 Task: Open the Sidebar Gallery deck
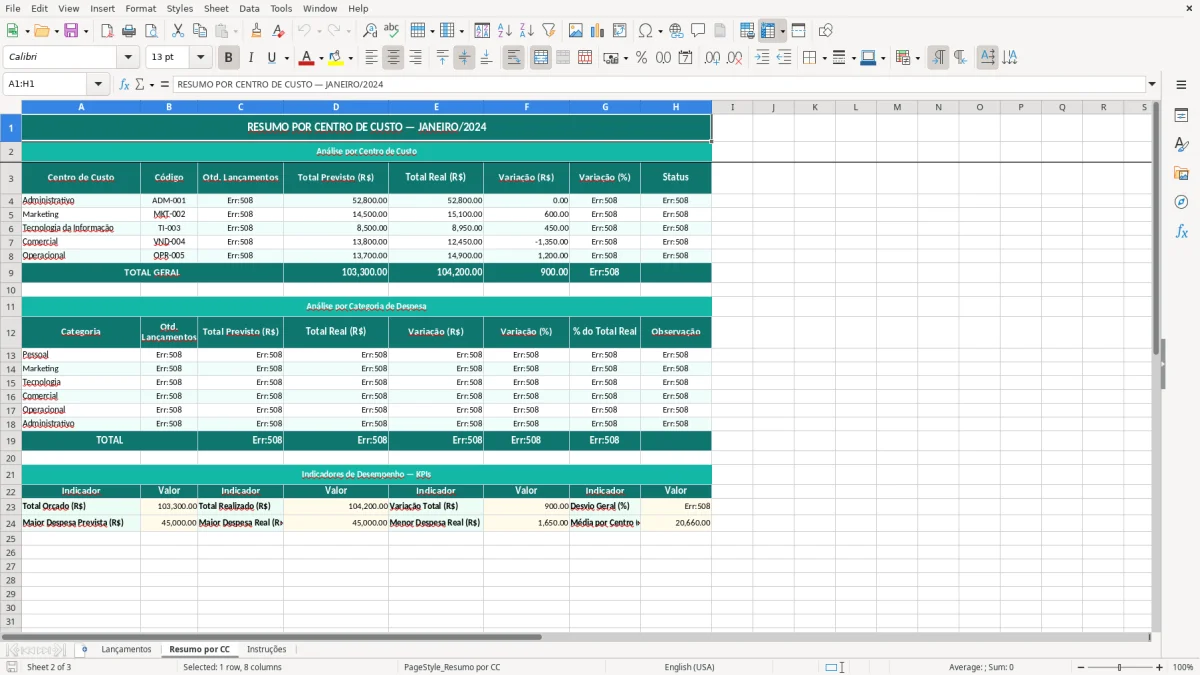[1181, 173]
